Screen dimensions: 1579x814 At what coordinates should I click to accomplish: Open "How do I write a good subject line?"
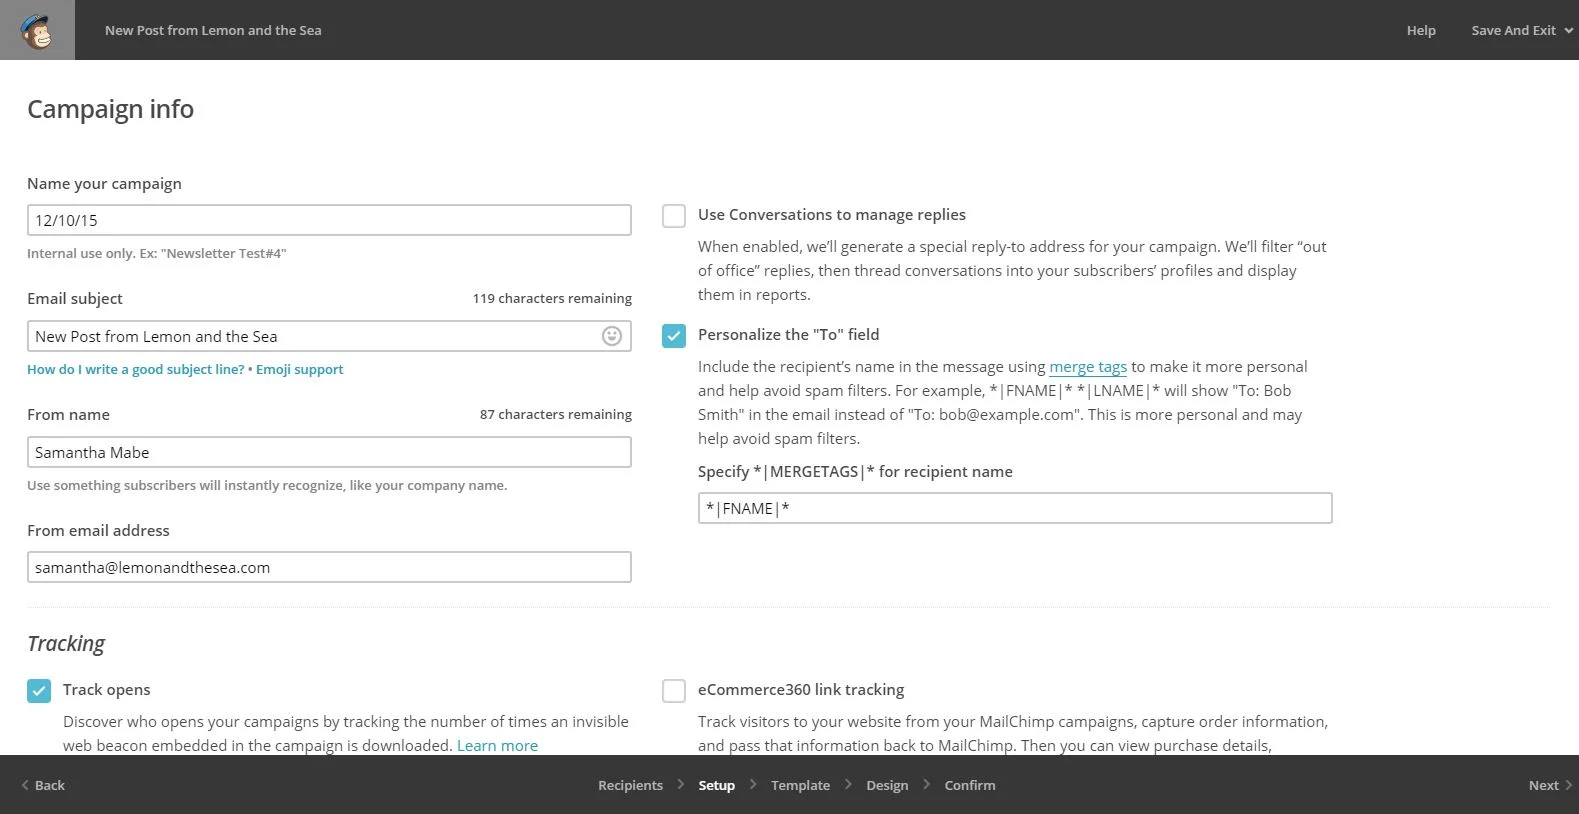(x=136, y=369)
